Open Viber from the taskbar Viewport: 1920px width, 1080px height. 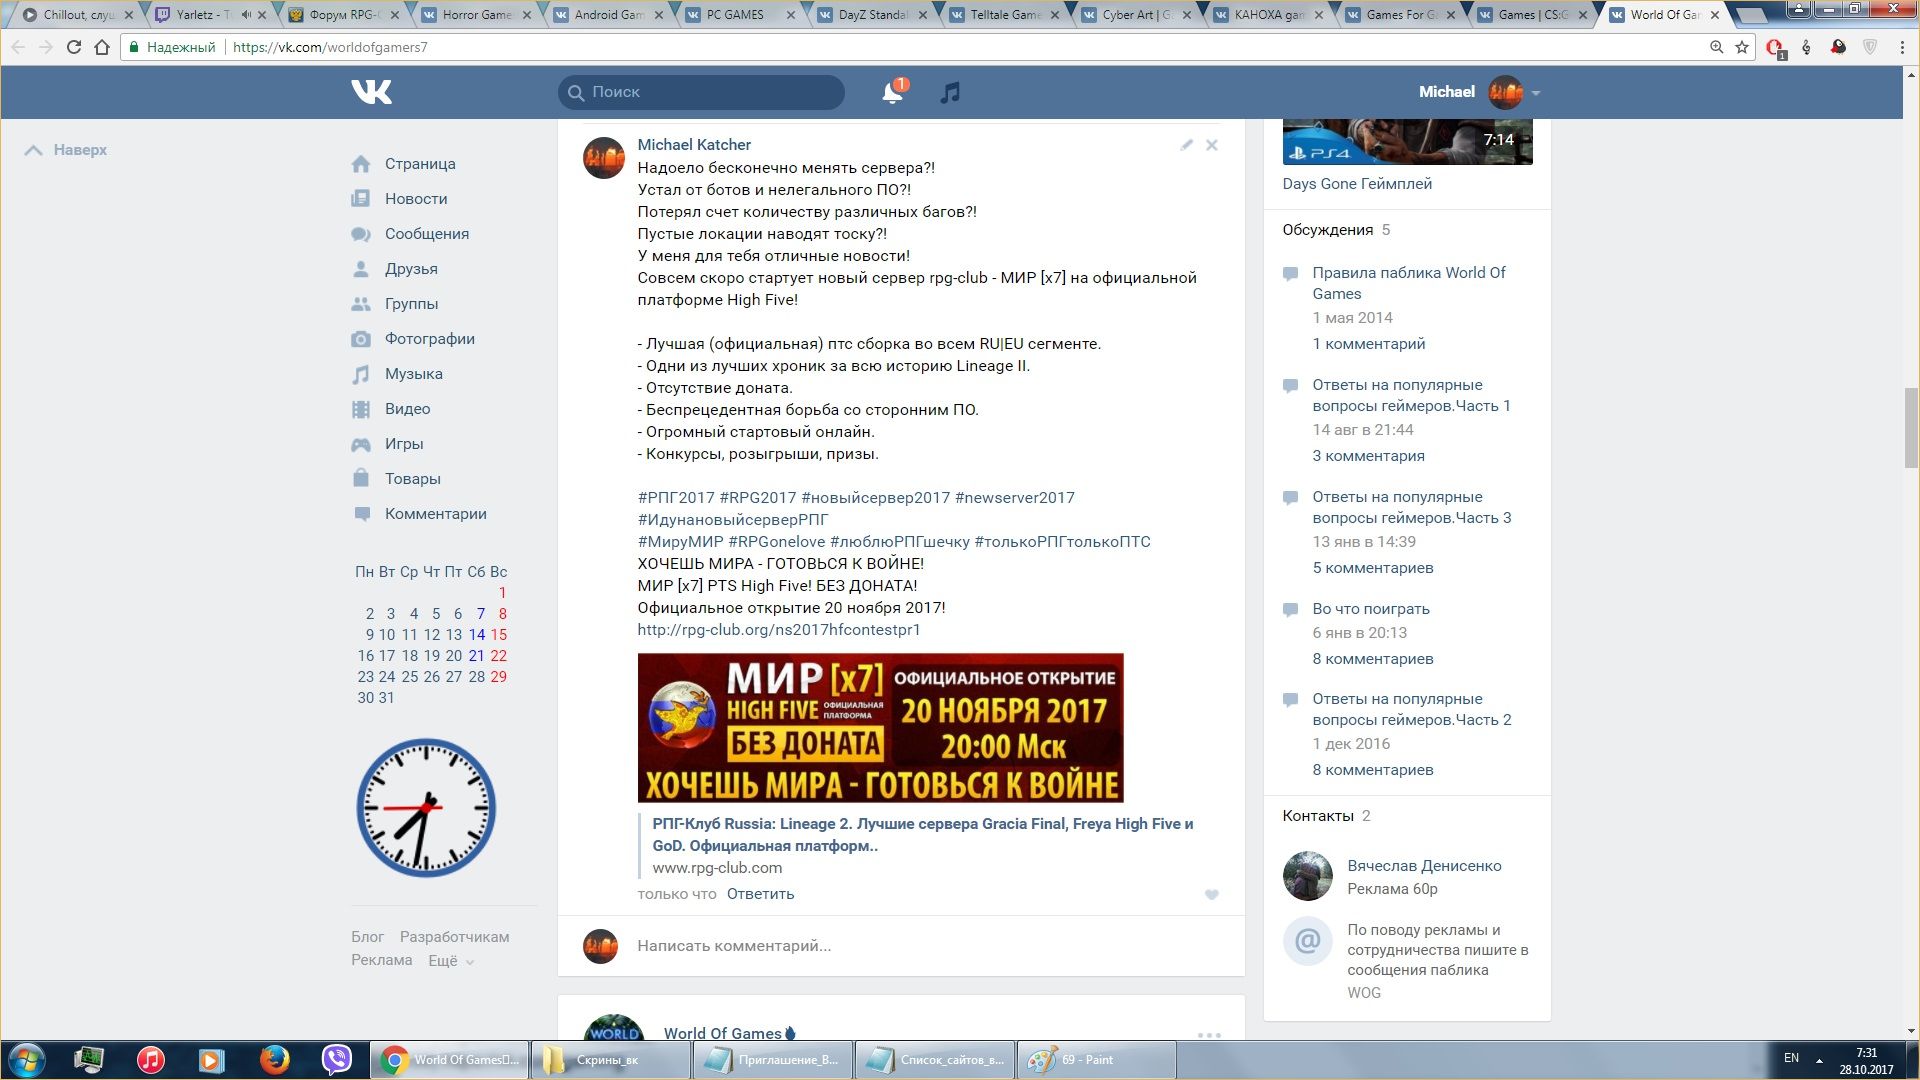[x=336, y=1059]
